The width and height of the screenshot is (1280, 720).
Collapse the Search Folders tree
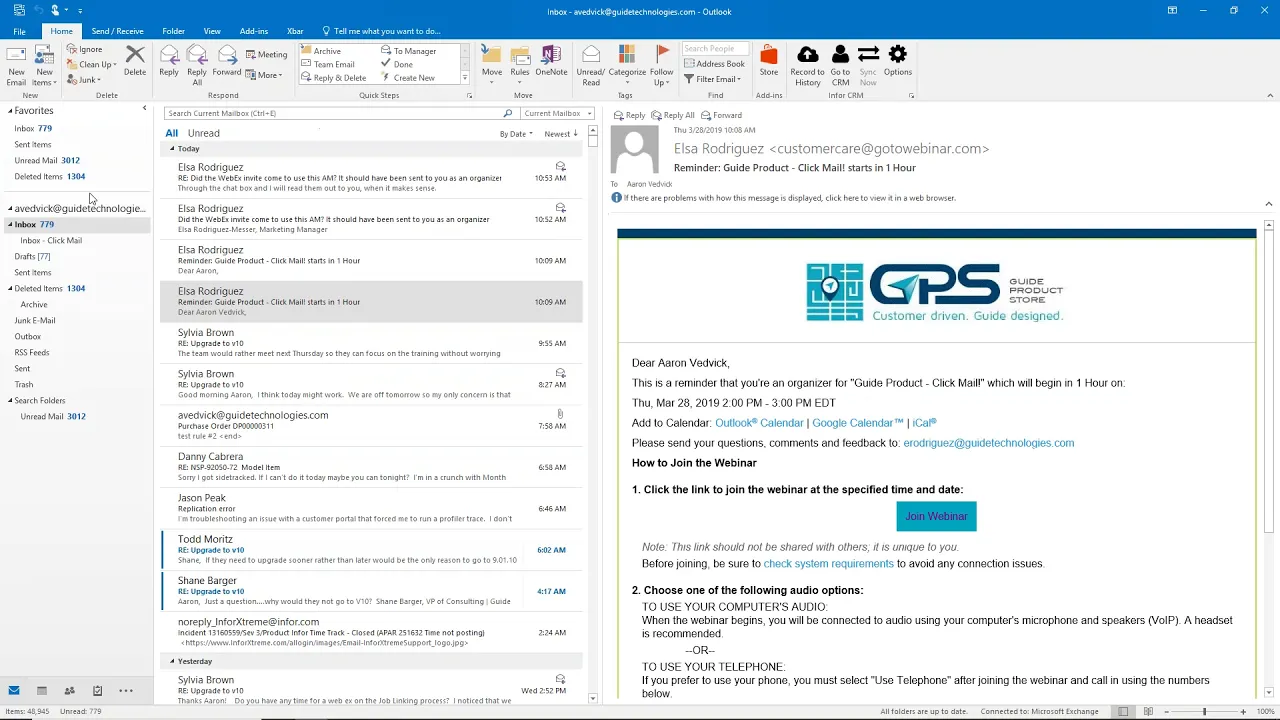pyautogui.click(x=10, y=401)
